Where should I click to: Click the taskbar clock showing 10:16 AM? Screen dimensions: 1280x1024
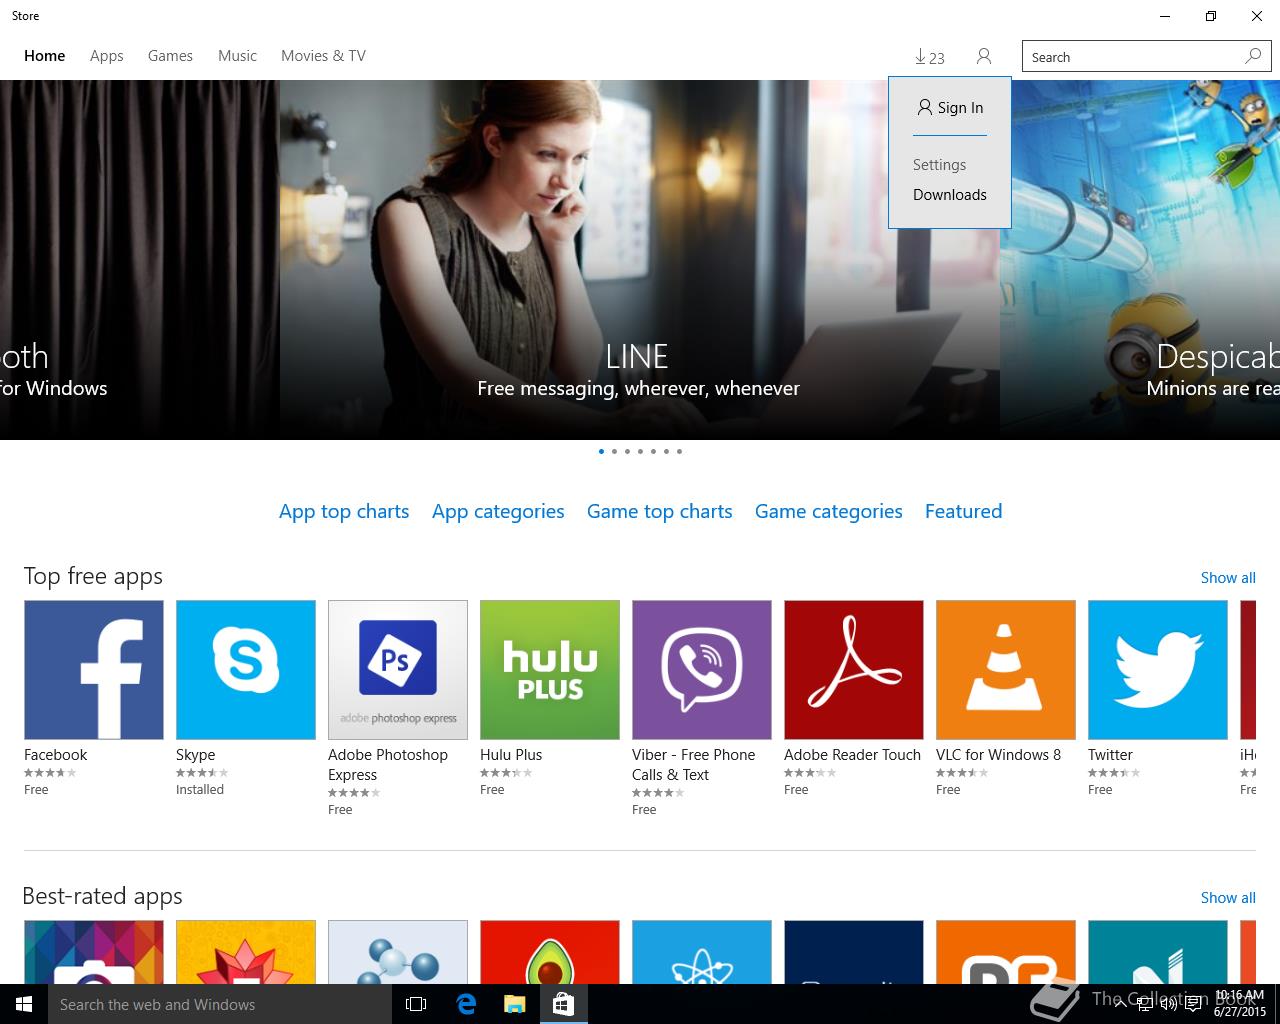[1240, 1004]
